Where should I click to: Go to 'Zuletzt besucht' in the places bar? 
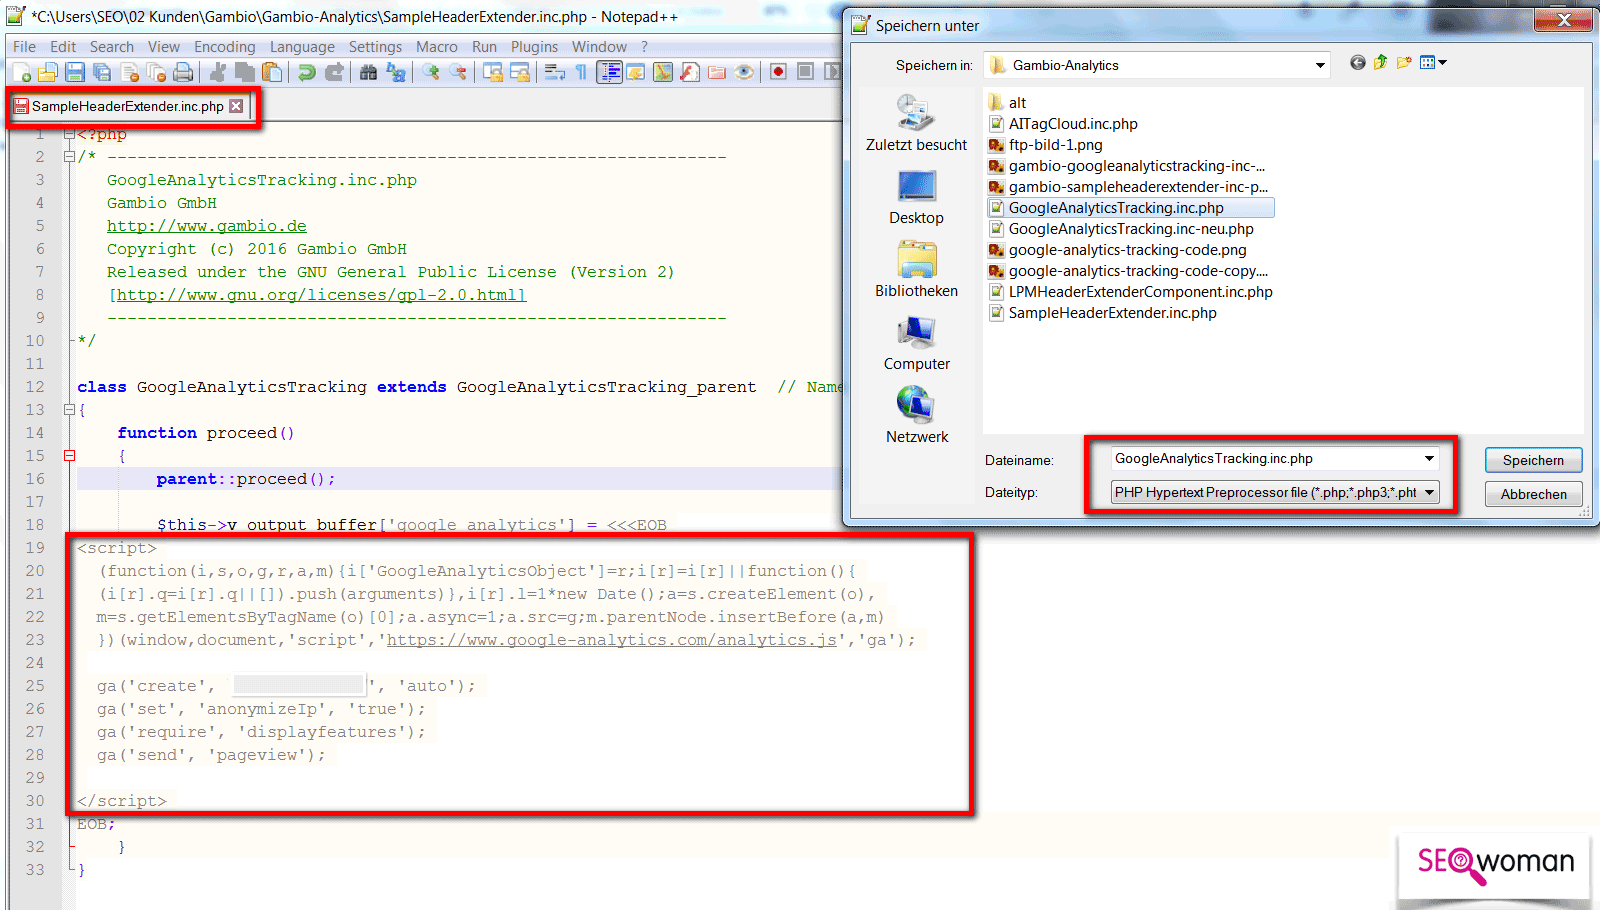pos(916,123)
